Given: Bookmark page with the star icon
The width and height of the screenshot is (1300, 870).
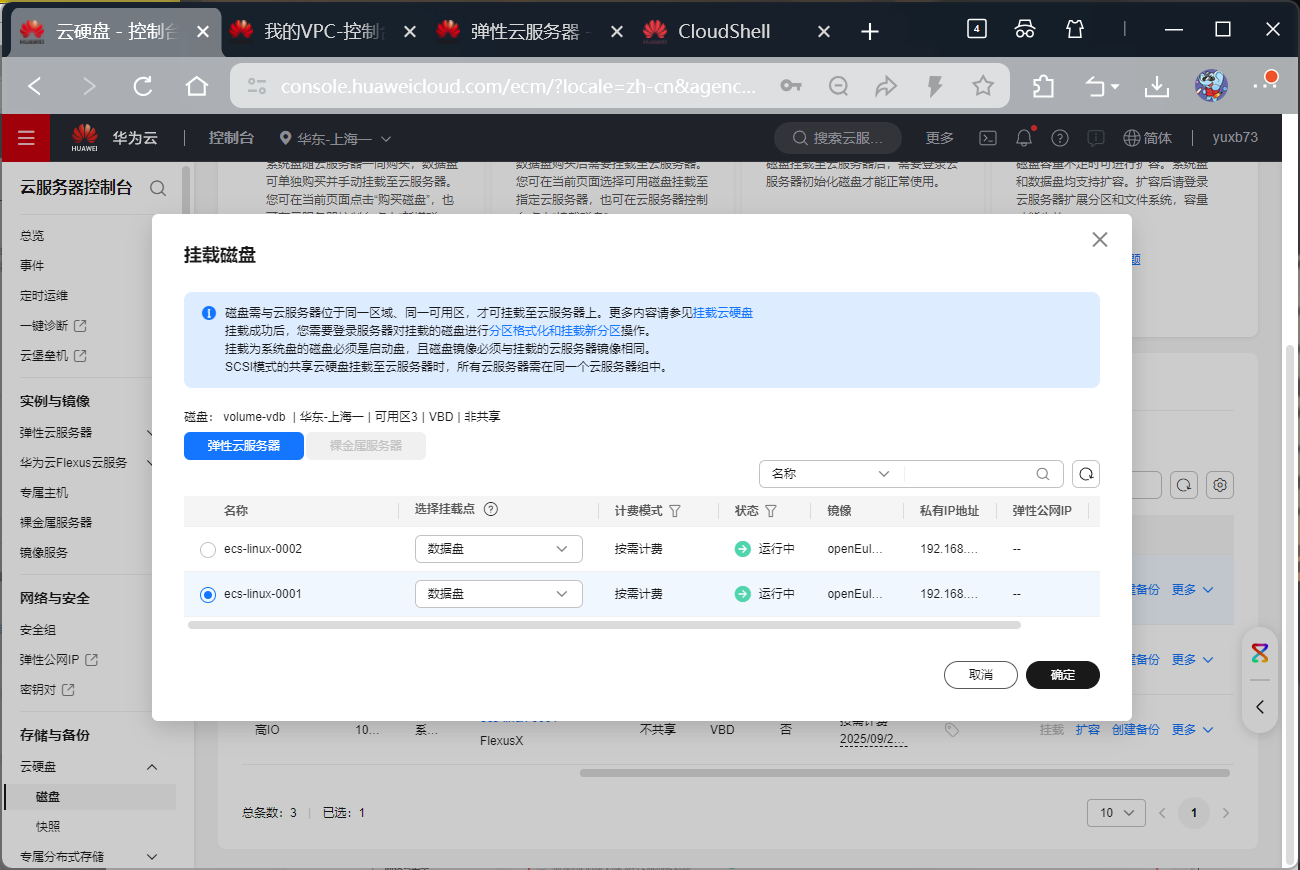Looking at the screenshot, I should tap(983, 86).
